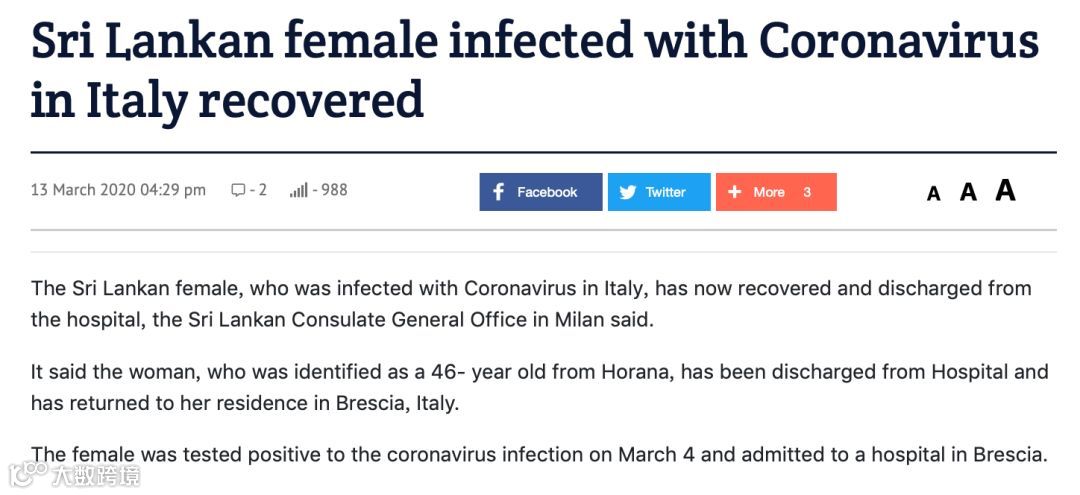Click the comment count showing 2
This screenshot has height=495, width=1080.
[258, 190]
